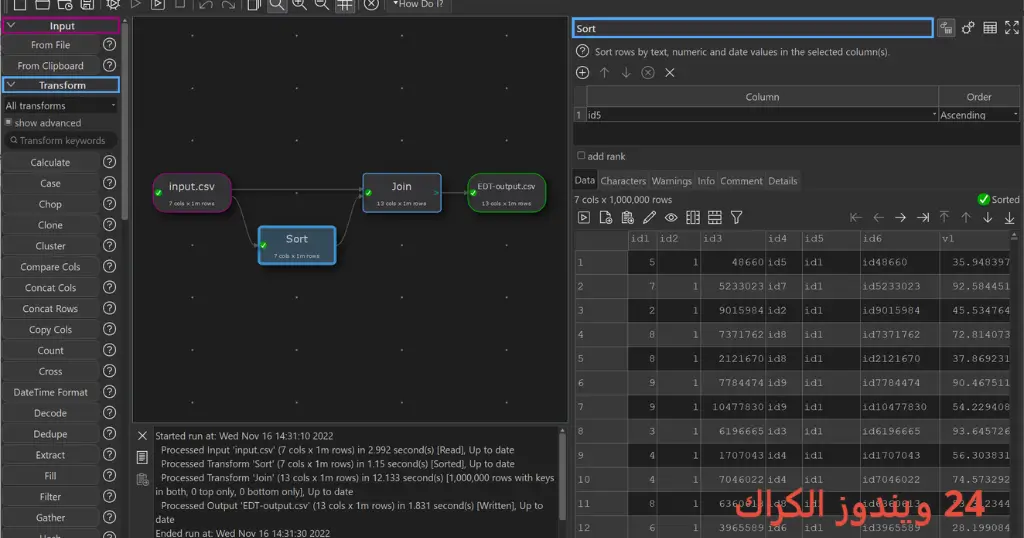Click the redo arrow in top toolbar
This screenshot has width=1024, height=538.
pos(228,5)
